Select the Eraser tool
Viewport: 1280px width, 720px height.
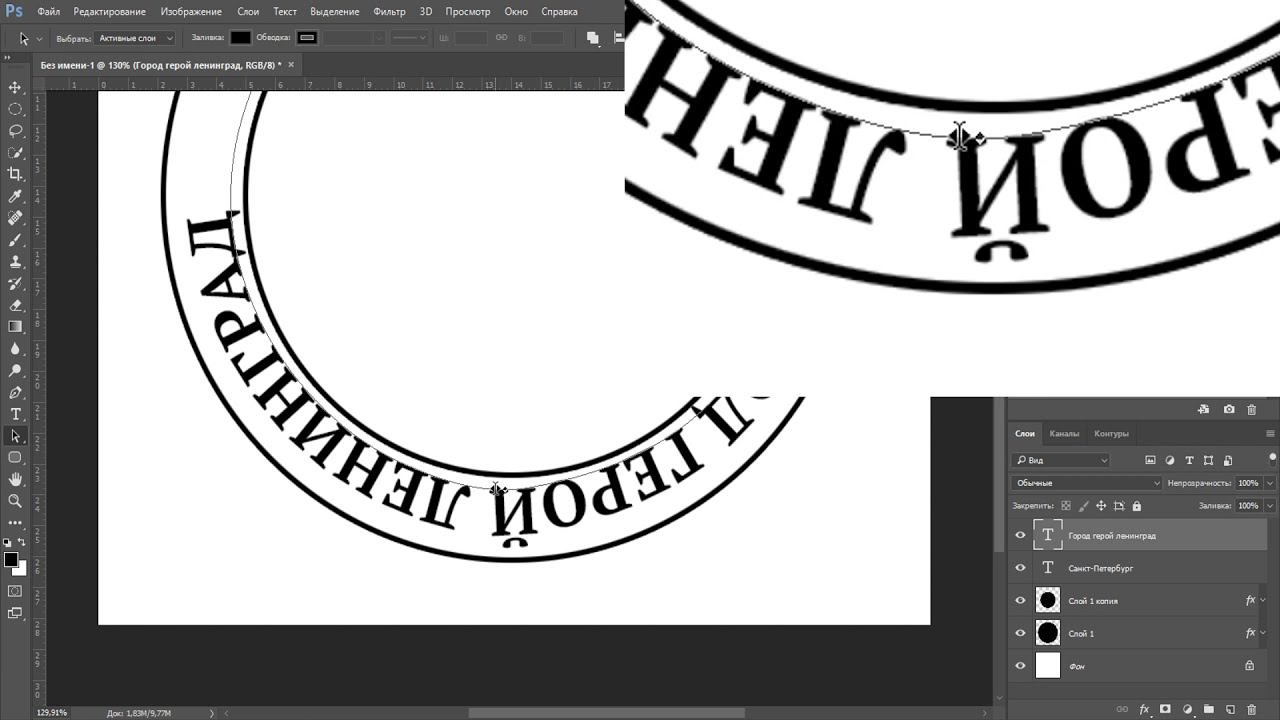click(x=15, y=305)
